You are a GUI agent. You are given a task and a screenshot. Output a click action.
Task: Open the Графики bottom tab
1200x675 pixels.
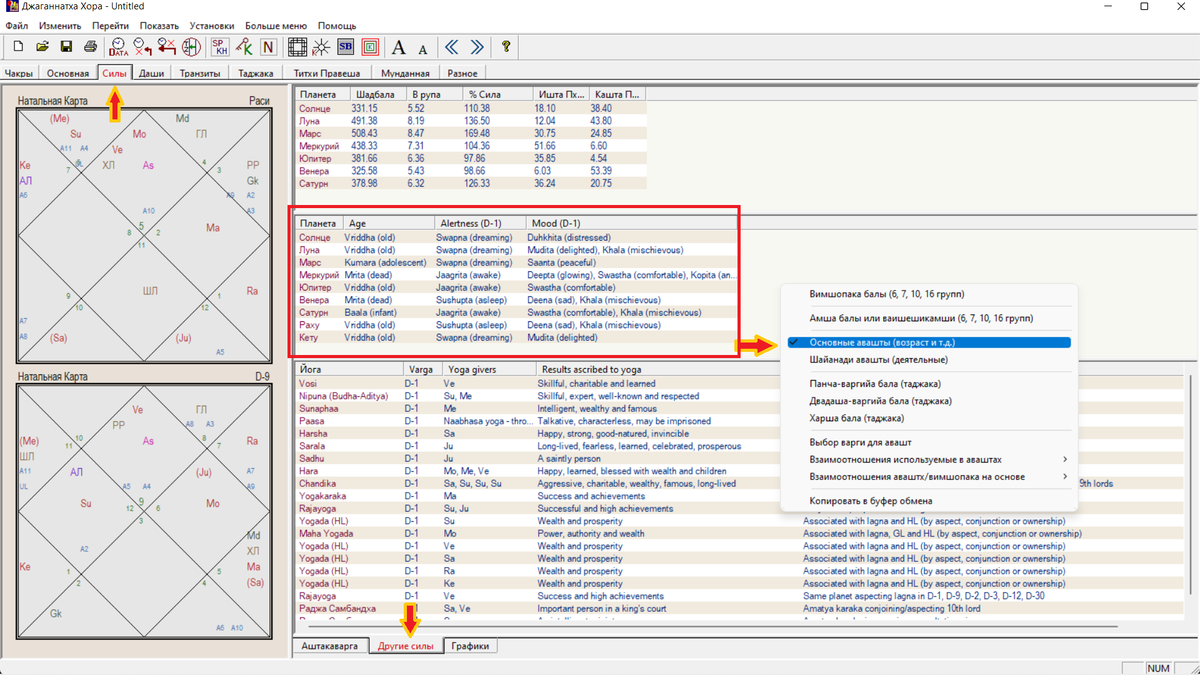470,646
